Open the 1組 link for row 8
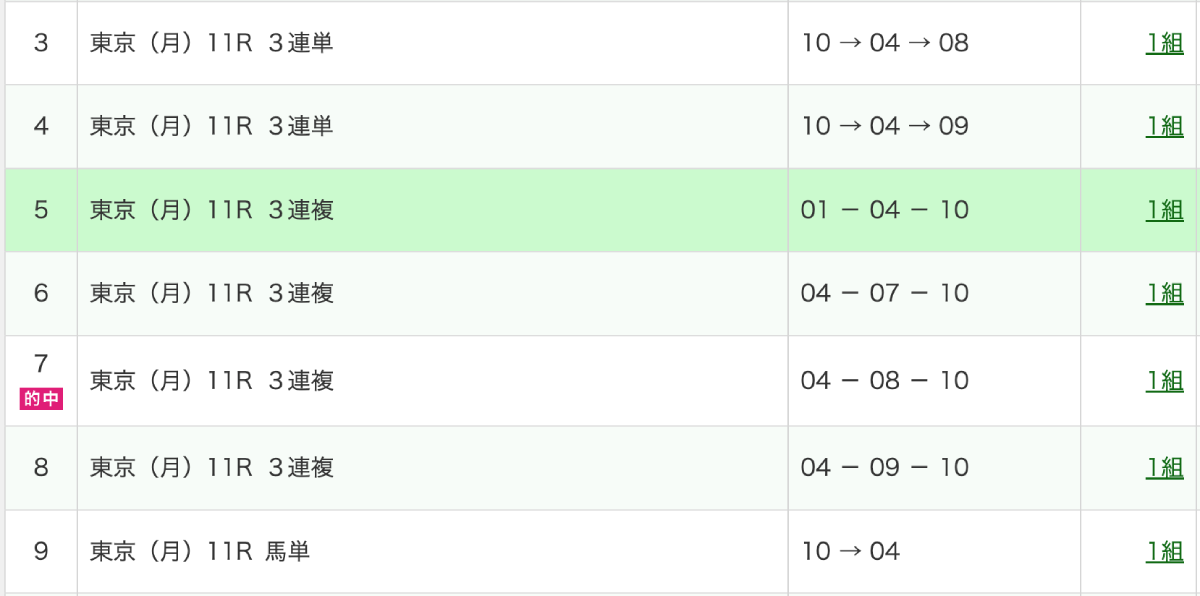 tap(1164, 467)
